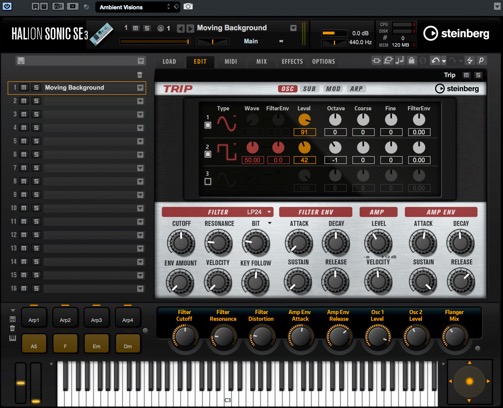Adjust the Filter CUTOFF knob
The height and width of the screenshot is (408, 503).
point(181,242)
